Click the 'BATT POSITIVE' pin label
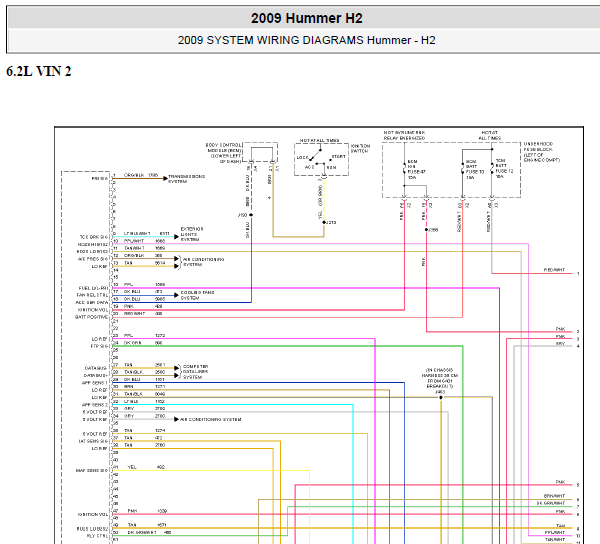Viewport: 600px width, 544px height. pyautogui.click(x=91, y=317)
